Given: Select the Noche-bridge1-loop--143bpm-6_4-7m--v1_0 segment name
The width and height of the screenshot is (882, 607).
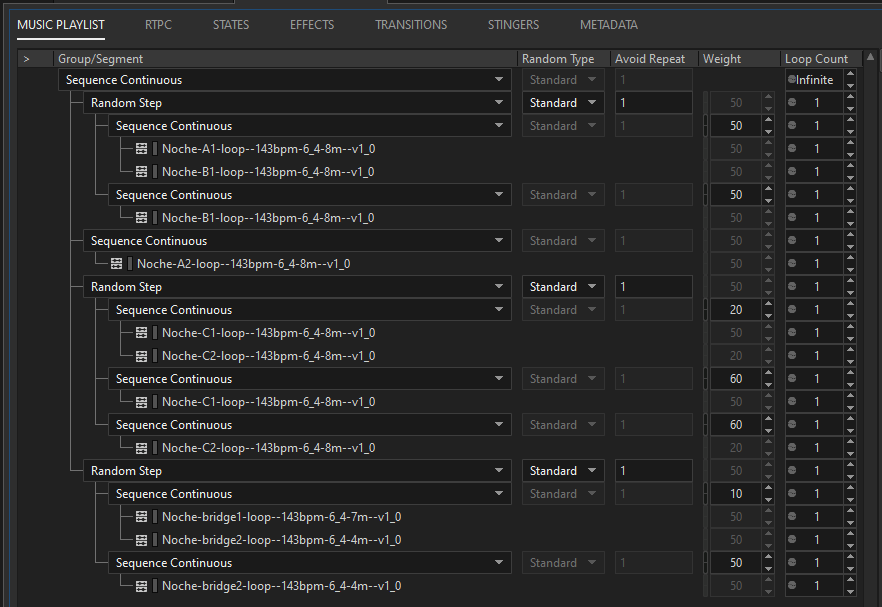Looking at the screenshot, I should click(281, 516).
